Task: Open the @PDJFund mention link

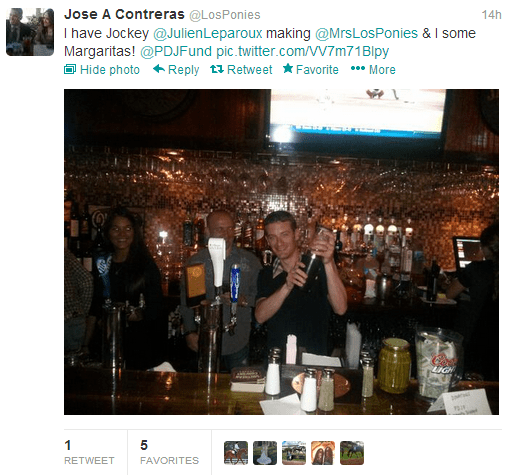Action: coord(176,51)
